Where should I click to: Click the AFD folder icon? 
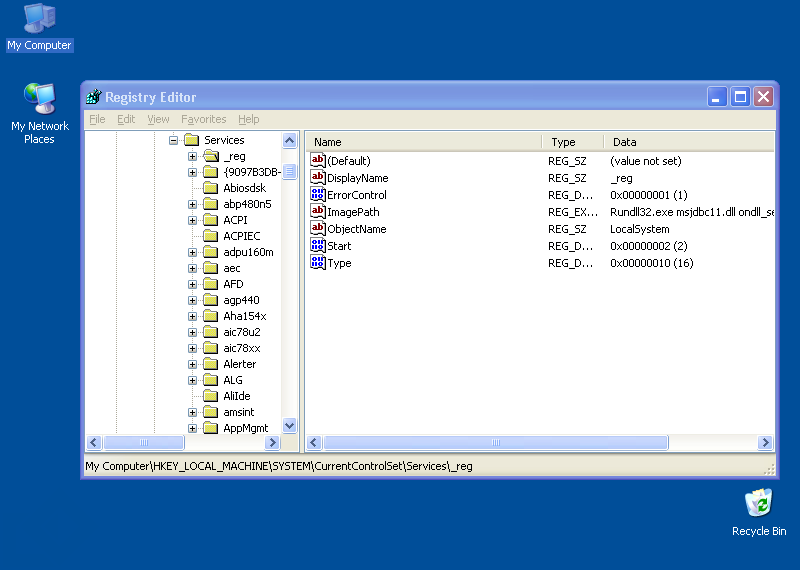211,284
